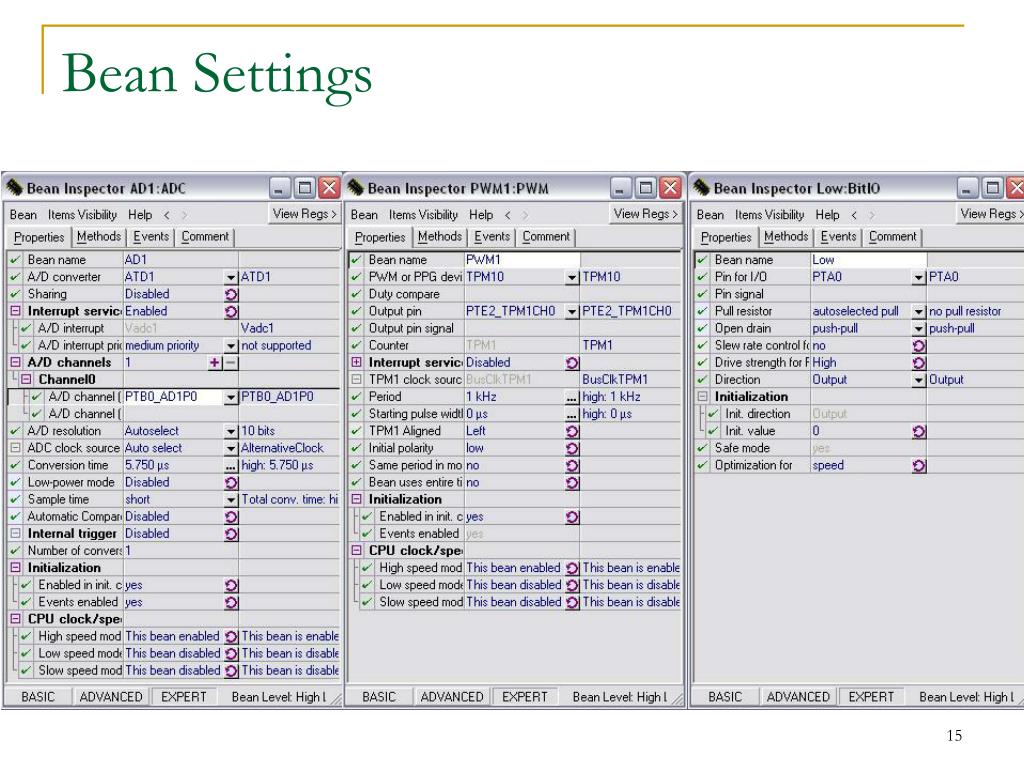
Task: Click Sample time row checkmark in AD1
Action: [x=15, y=499]
